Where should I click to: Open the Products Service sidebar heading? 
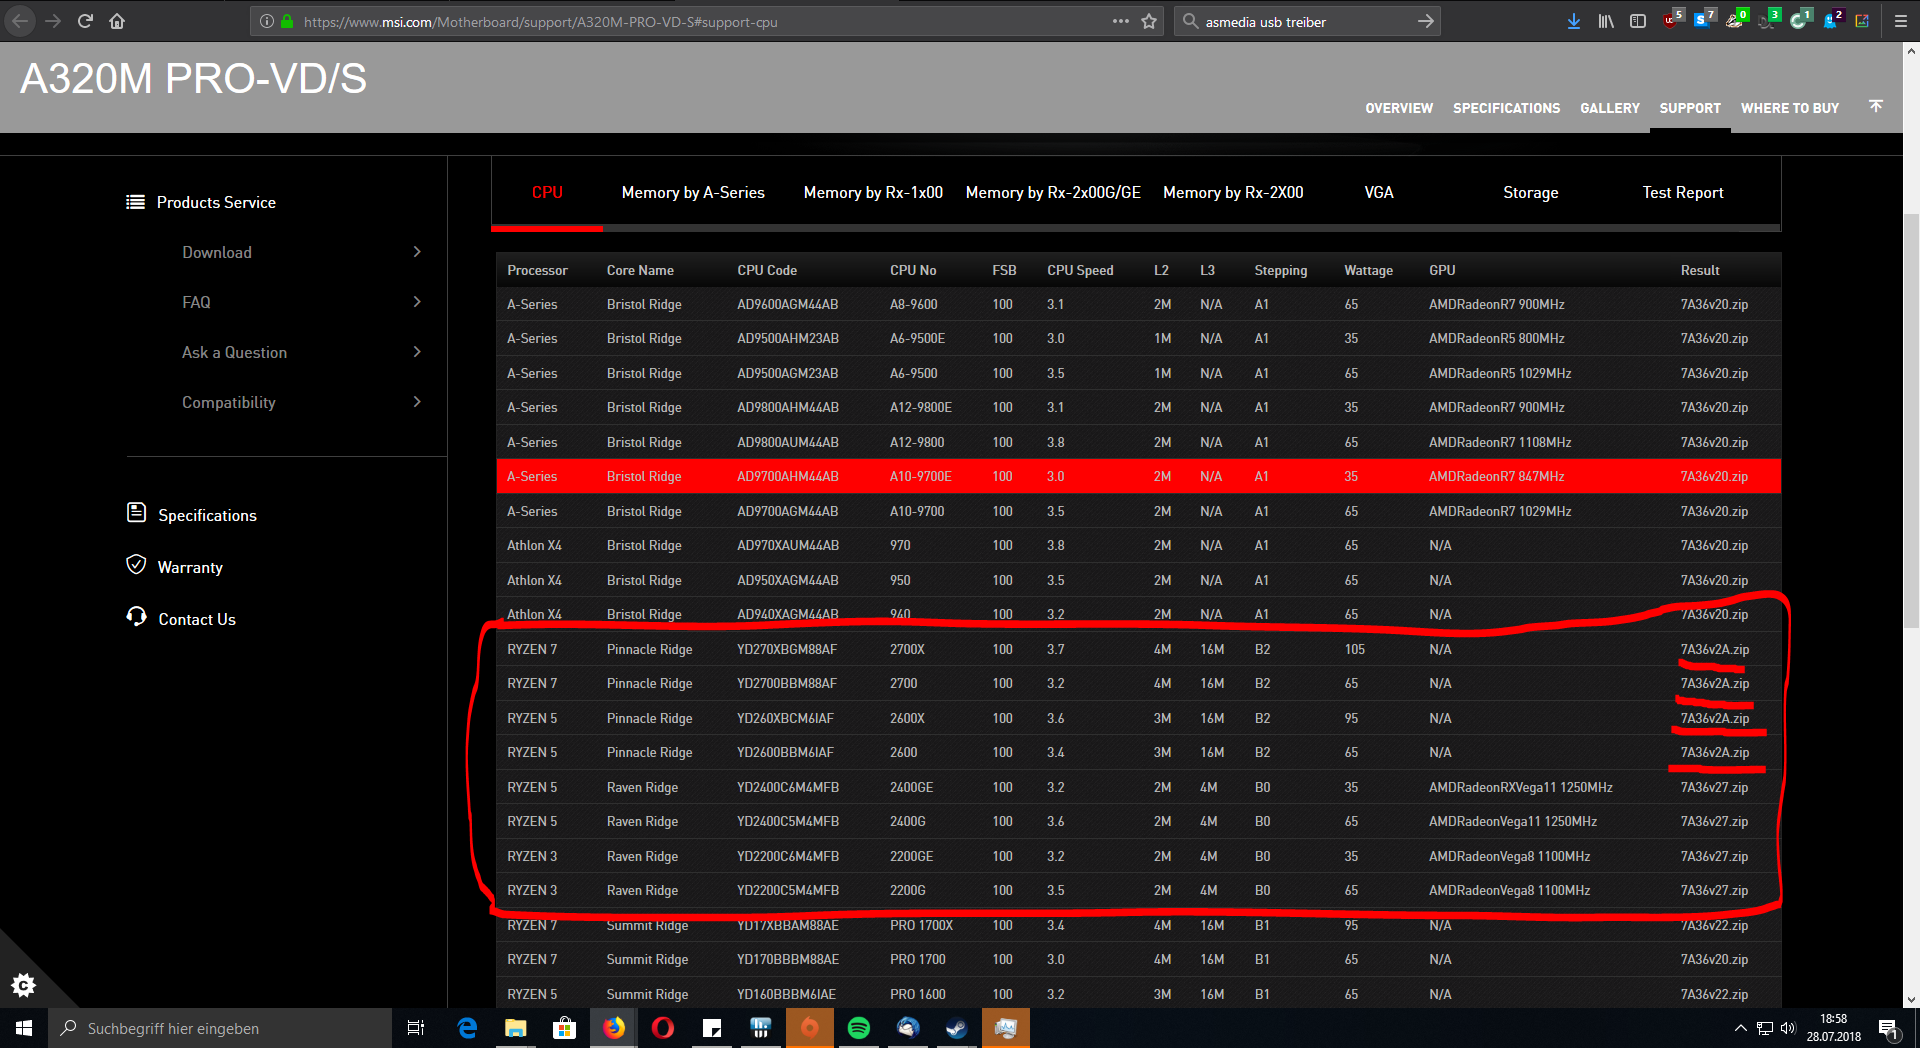[201, 202]
